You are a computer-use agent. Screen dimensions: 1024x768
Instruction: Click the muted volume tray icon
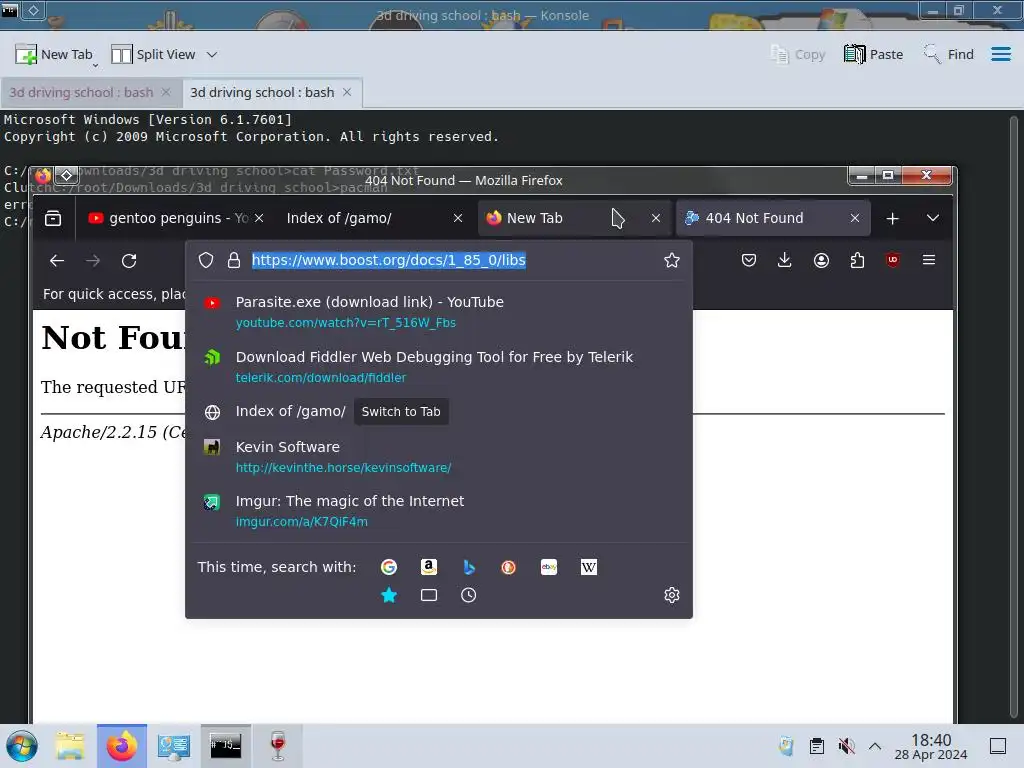point(846,746)
